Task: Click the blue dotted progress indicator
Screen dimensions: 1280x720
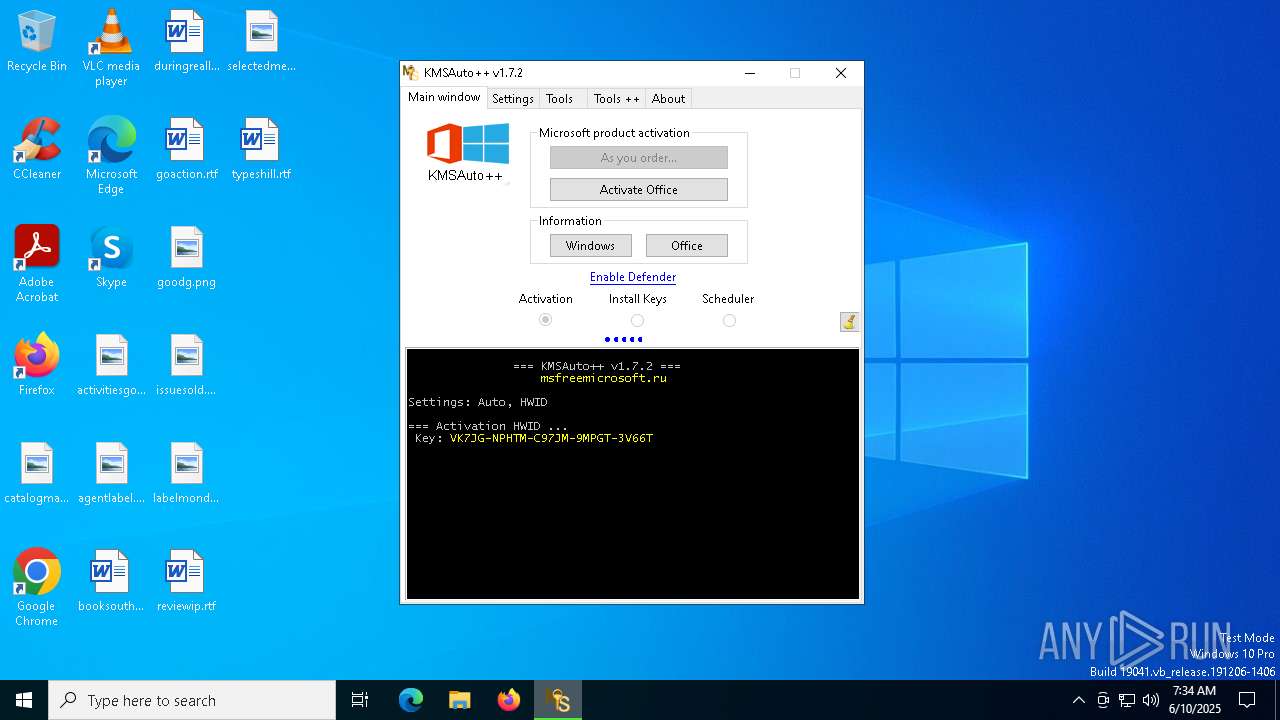Action: tap(623, 339)
